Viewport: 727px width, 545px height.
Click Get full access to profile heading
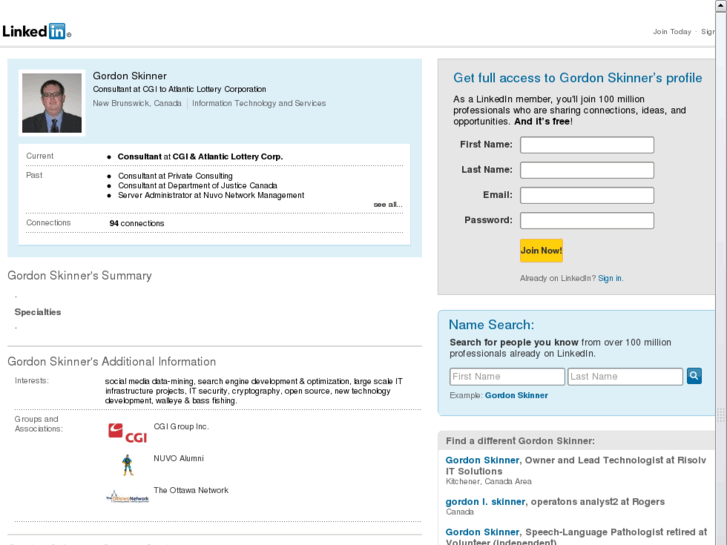(x=577, y=78)
